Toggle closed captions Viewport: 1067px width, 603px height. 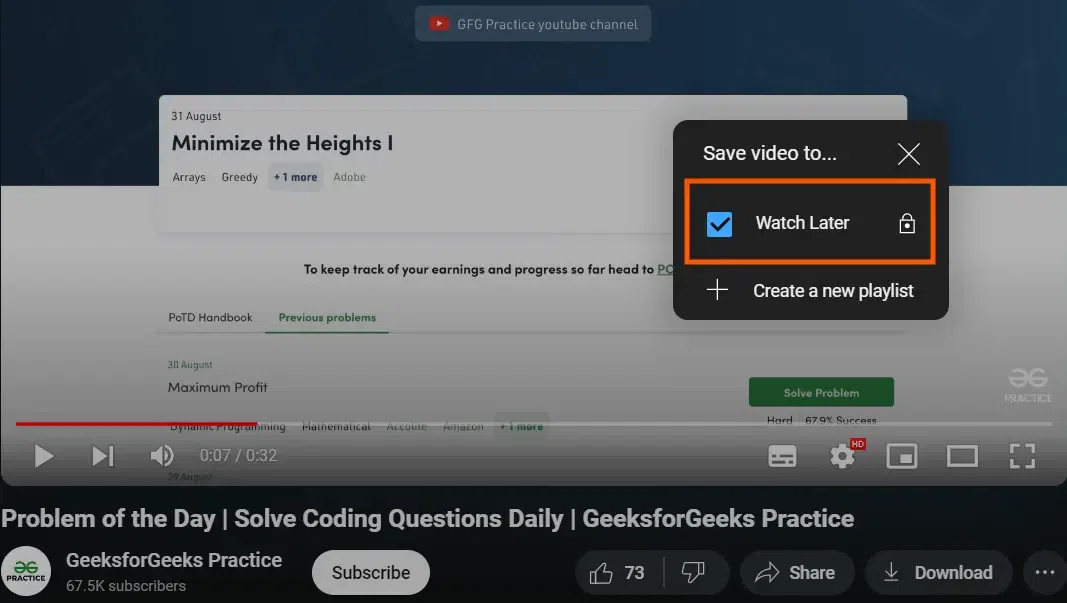782,456
